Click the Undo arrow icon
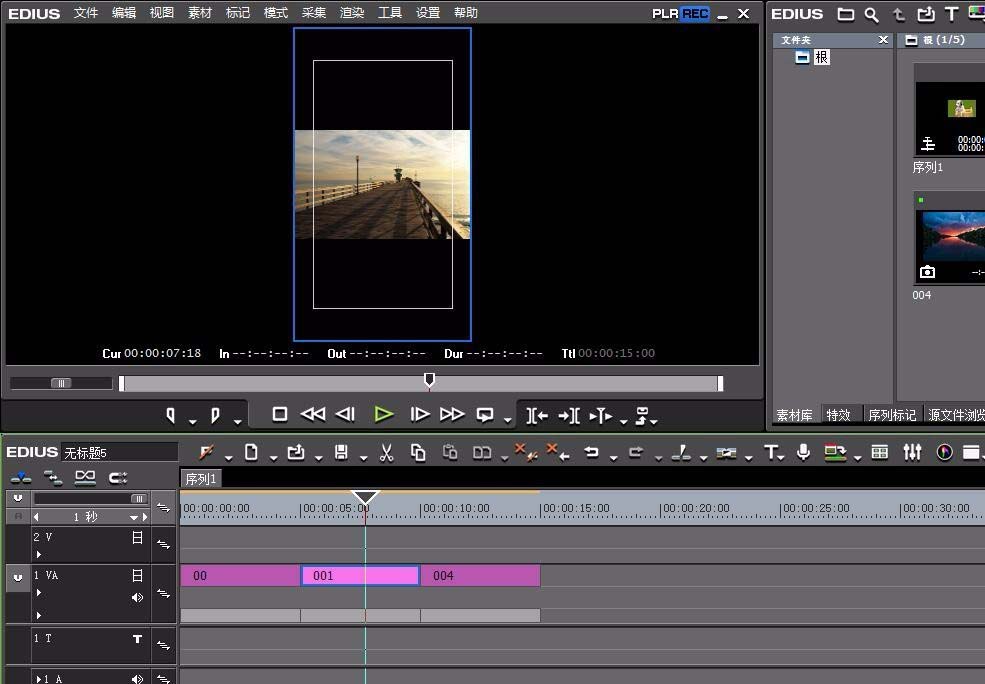Screen dimensions: 985x684 pos(591,453)
